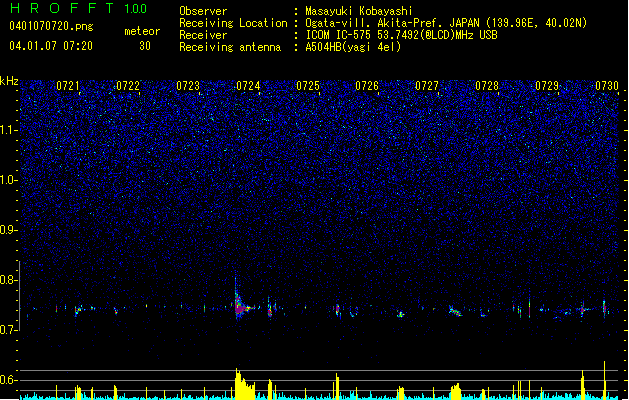Select observer name Masayuki Kobayashi

tap(359, 11)
